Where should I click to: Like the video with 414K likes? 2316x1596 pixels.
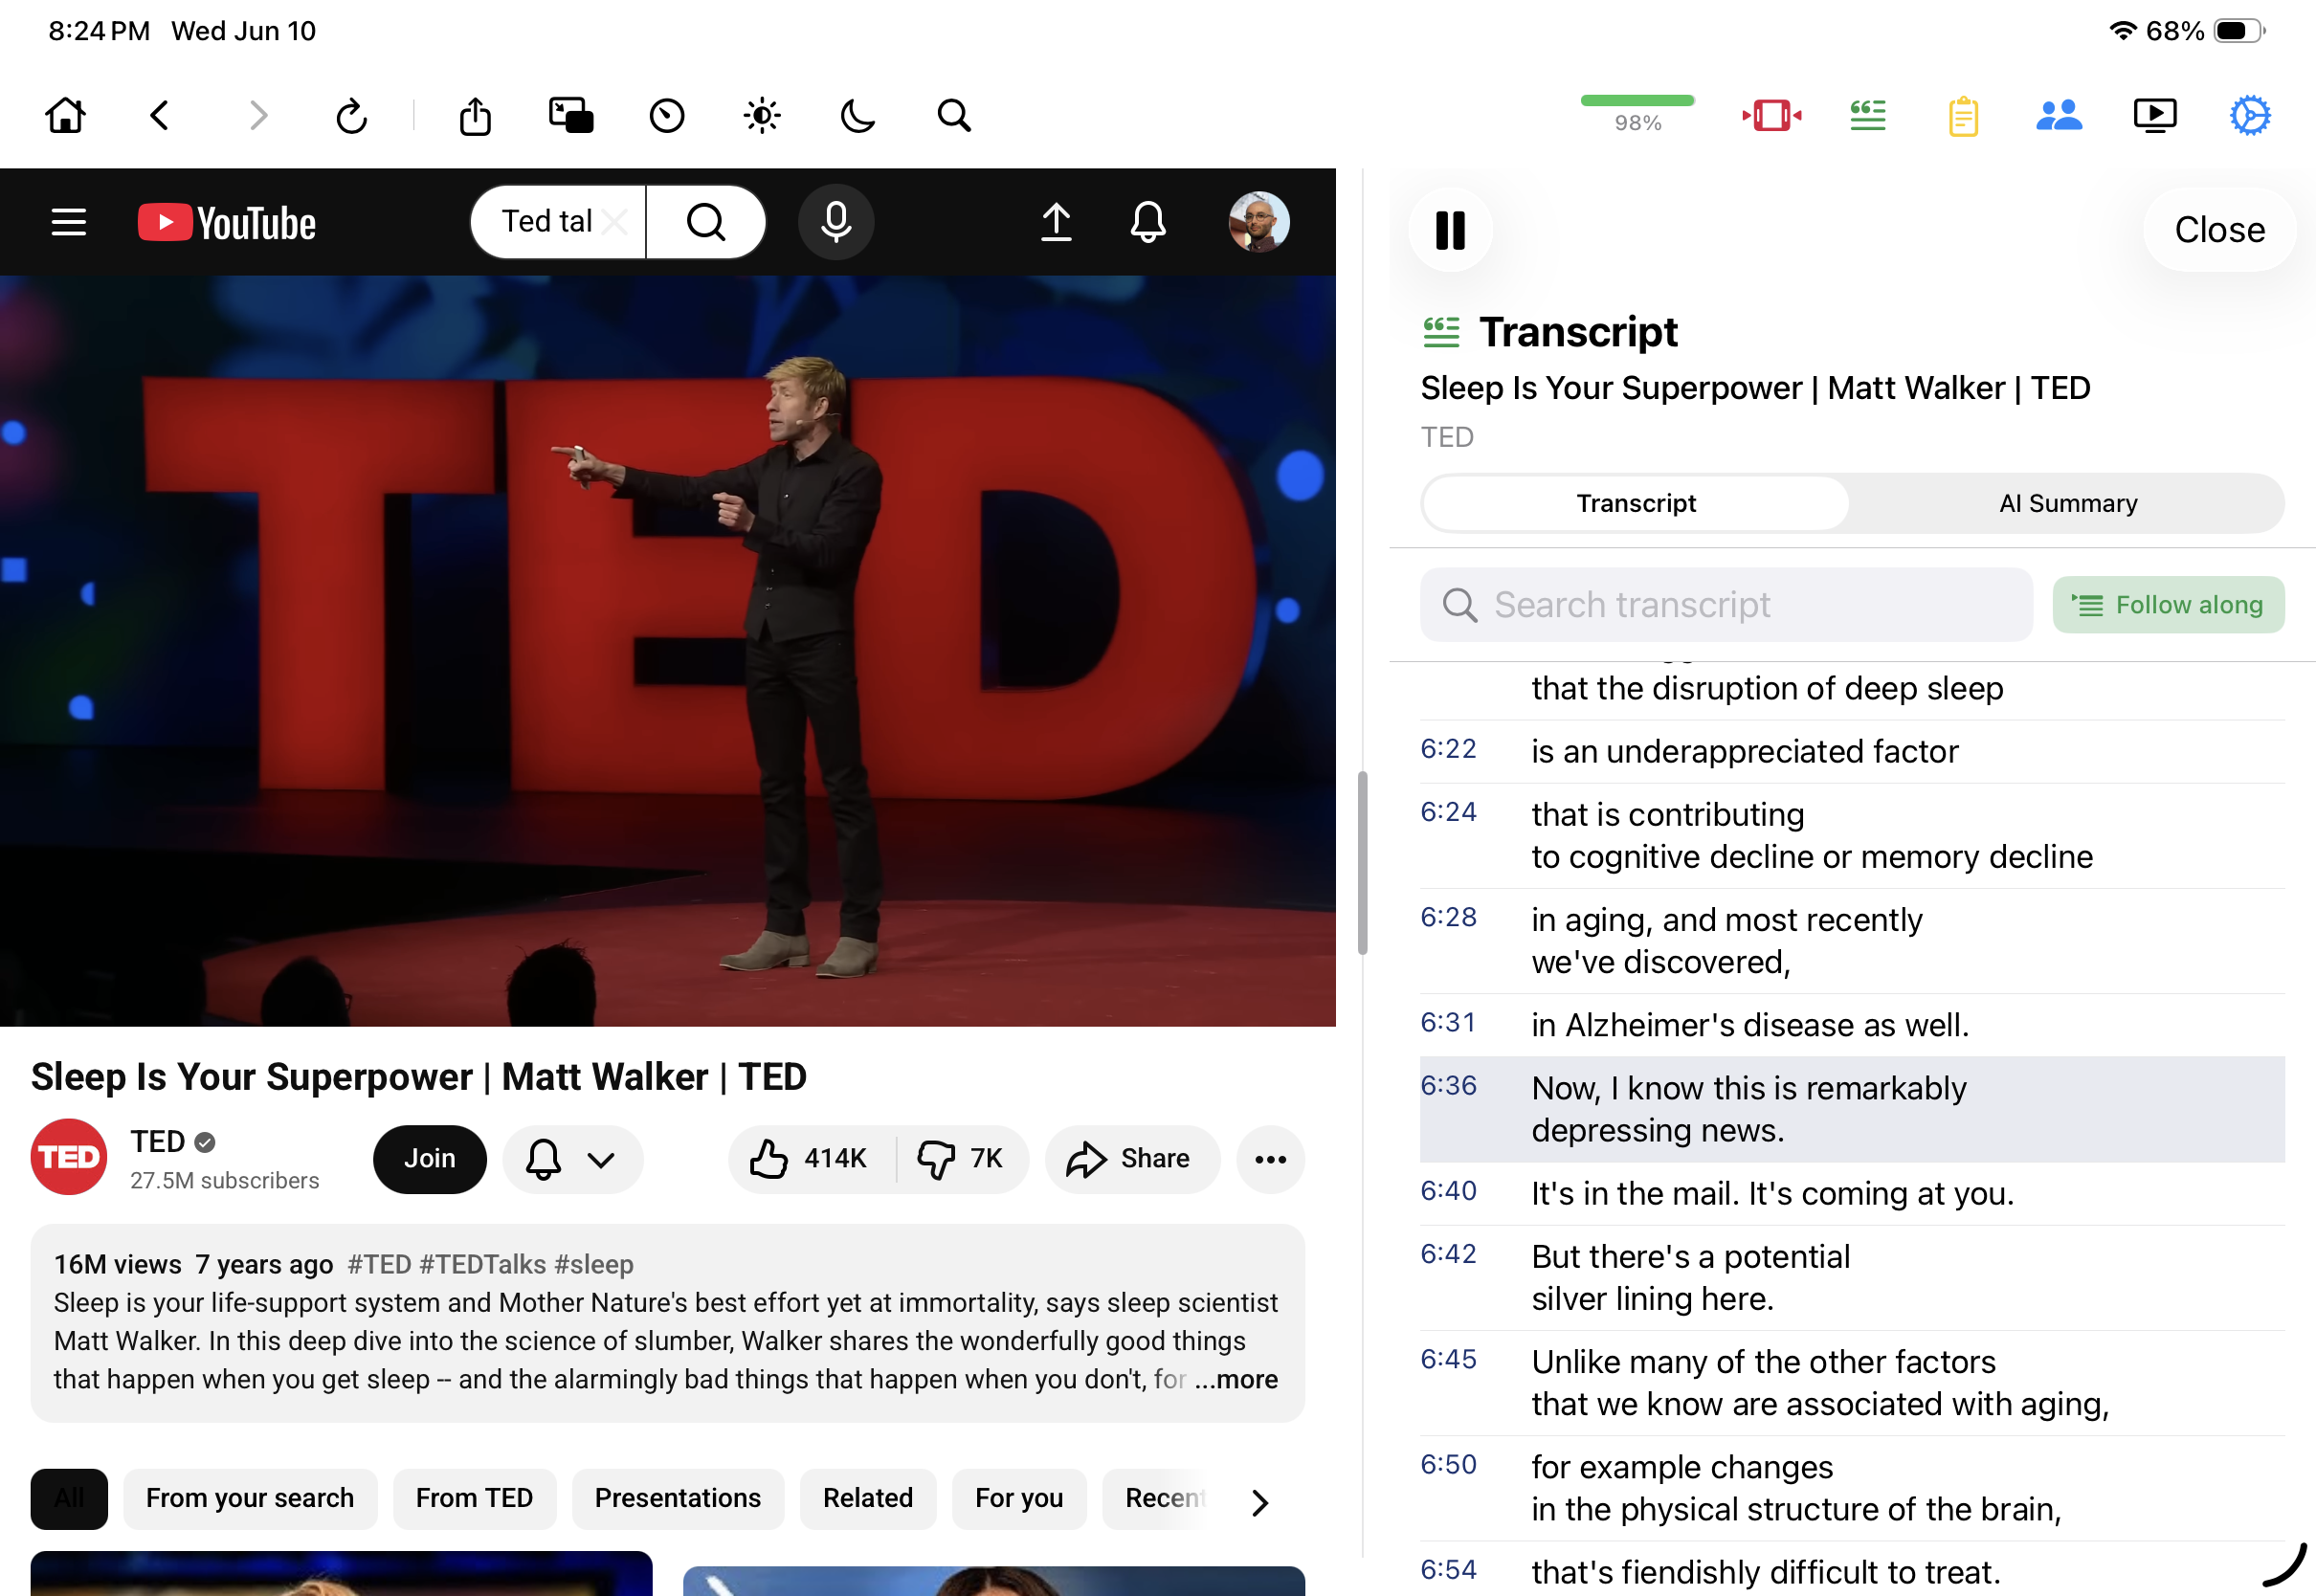coord(811,1159)
